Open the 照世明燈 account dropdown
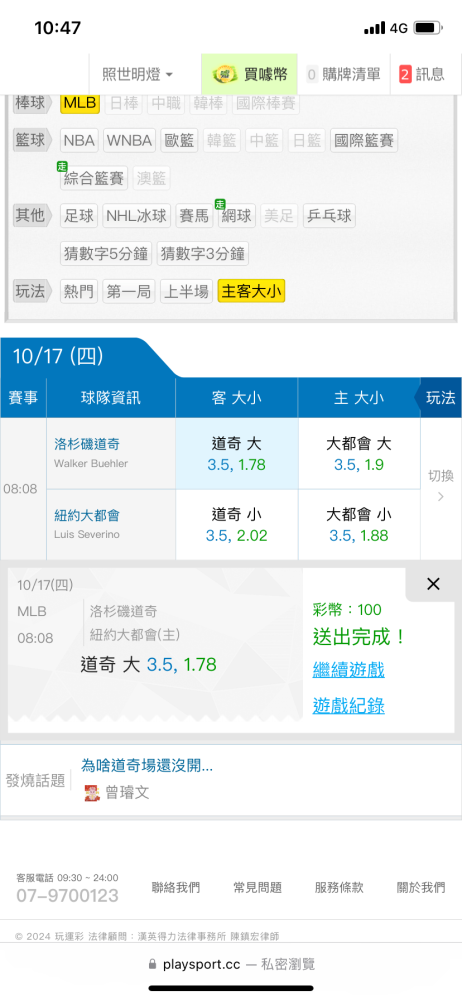The image size is (462, 1000). tap(137, 74)
